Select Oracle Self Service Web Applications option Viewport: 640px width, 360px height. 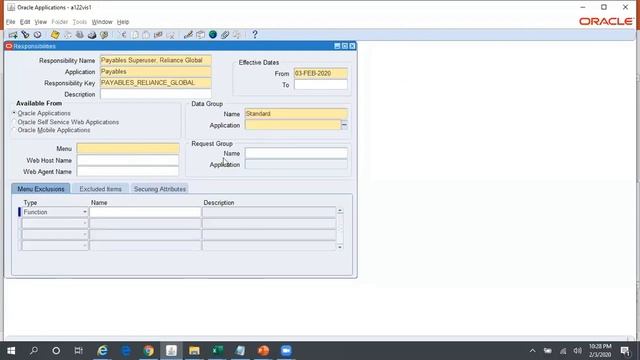click(x=14, y=122)
